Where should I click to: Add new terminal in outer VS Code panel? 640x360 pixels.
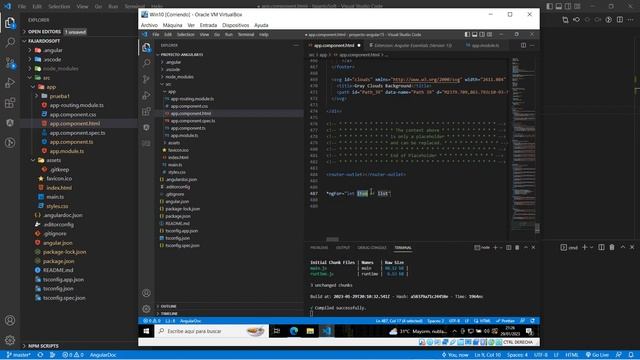(584, 247)
